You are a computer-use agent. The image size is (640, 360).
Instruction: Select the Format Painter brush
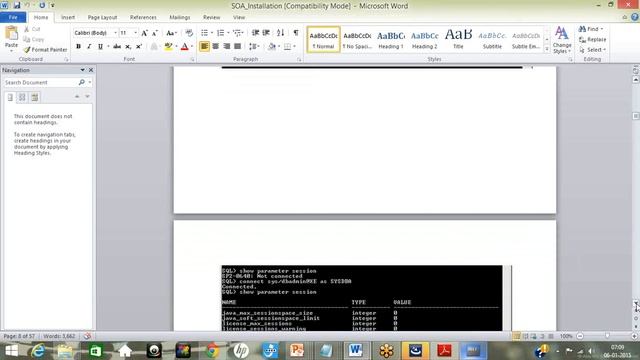27,50
